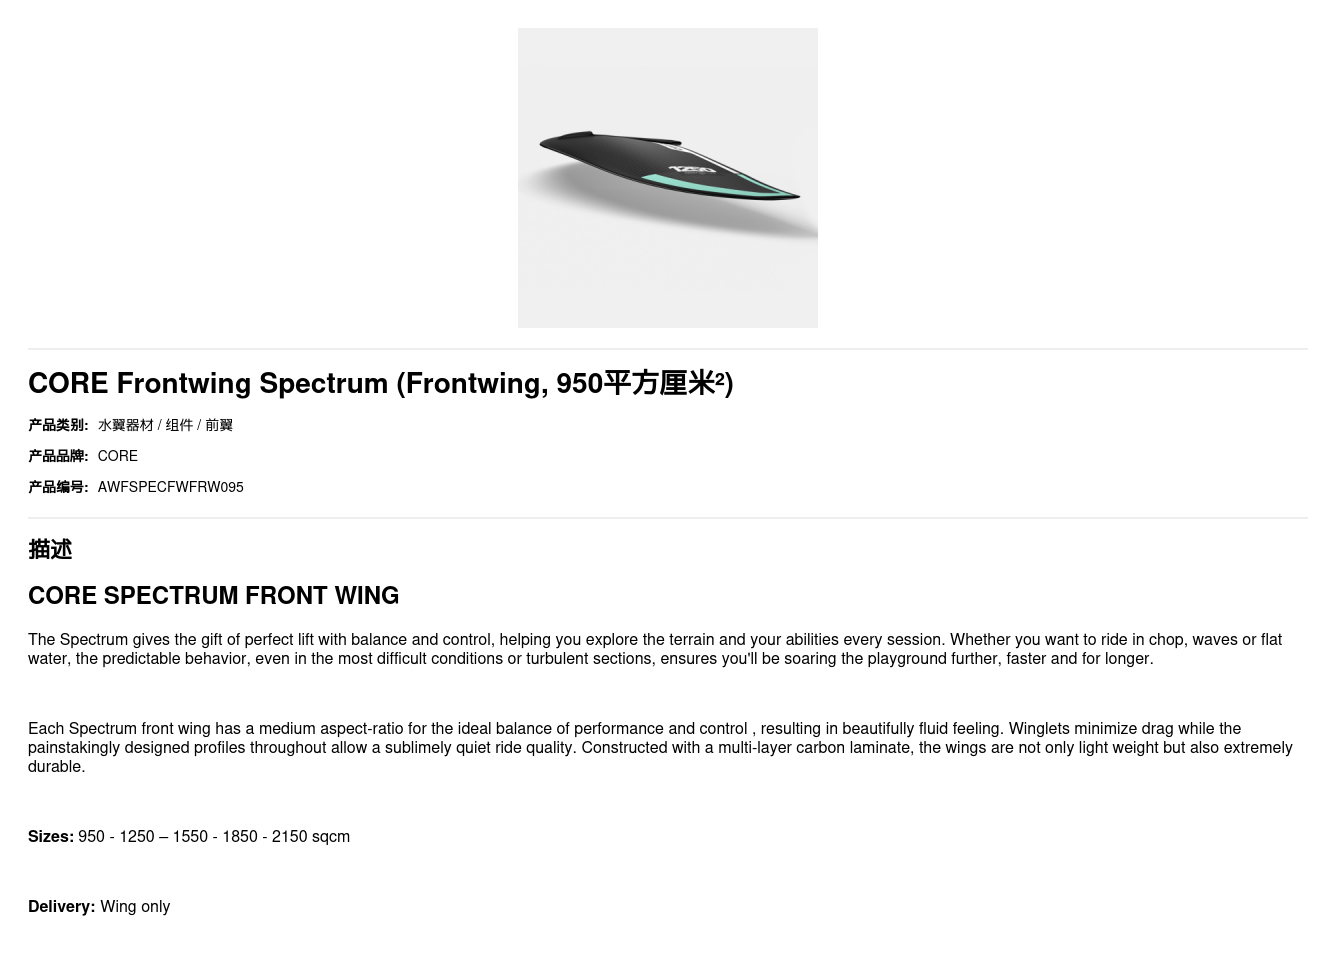Screen dimensions: 1328x962
Task: Click the CORE brand name value
Action: click(x=118, y=456)
